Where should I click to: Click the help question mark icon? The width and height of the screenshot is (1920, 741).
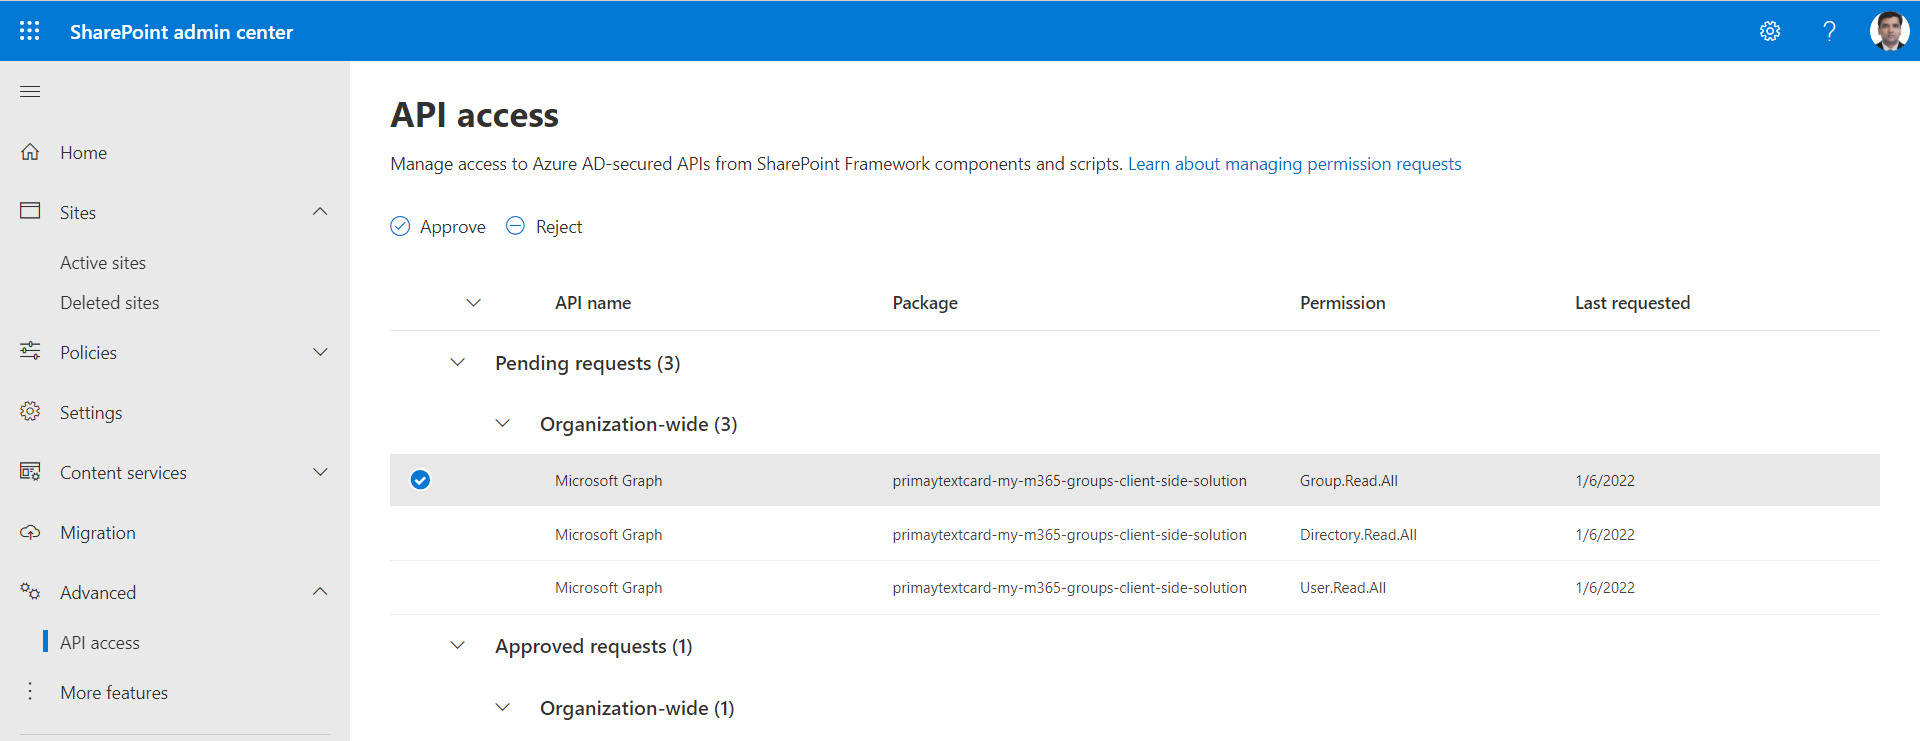tap(1829, 31)
